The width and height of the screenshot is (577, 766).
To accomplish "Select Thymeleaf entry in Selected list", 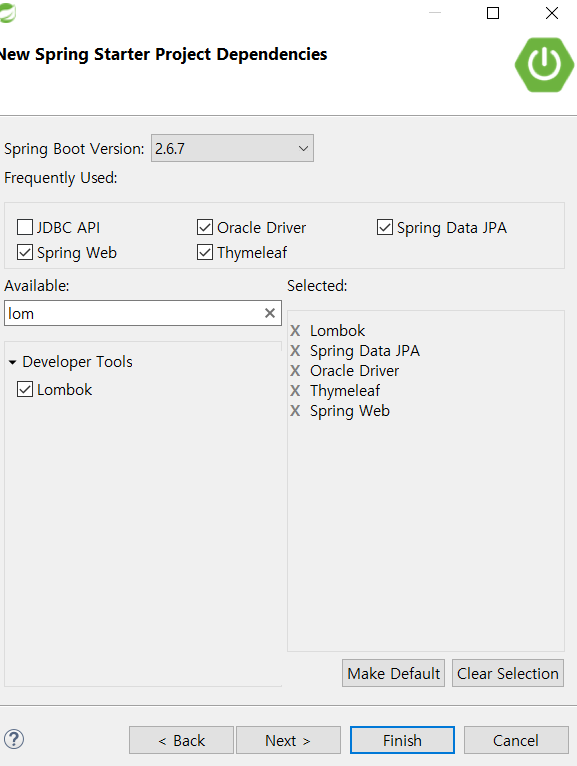I will pyautogui.click(x=345, y=391).
